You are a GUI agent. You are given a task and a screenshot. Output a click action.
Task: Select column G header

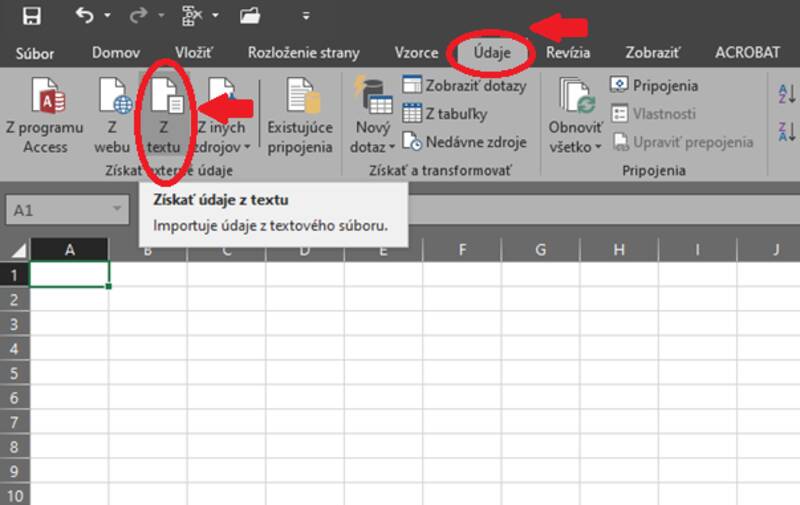tap(541, 249)
